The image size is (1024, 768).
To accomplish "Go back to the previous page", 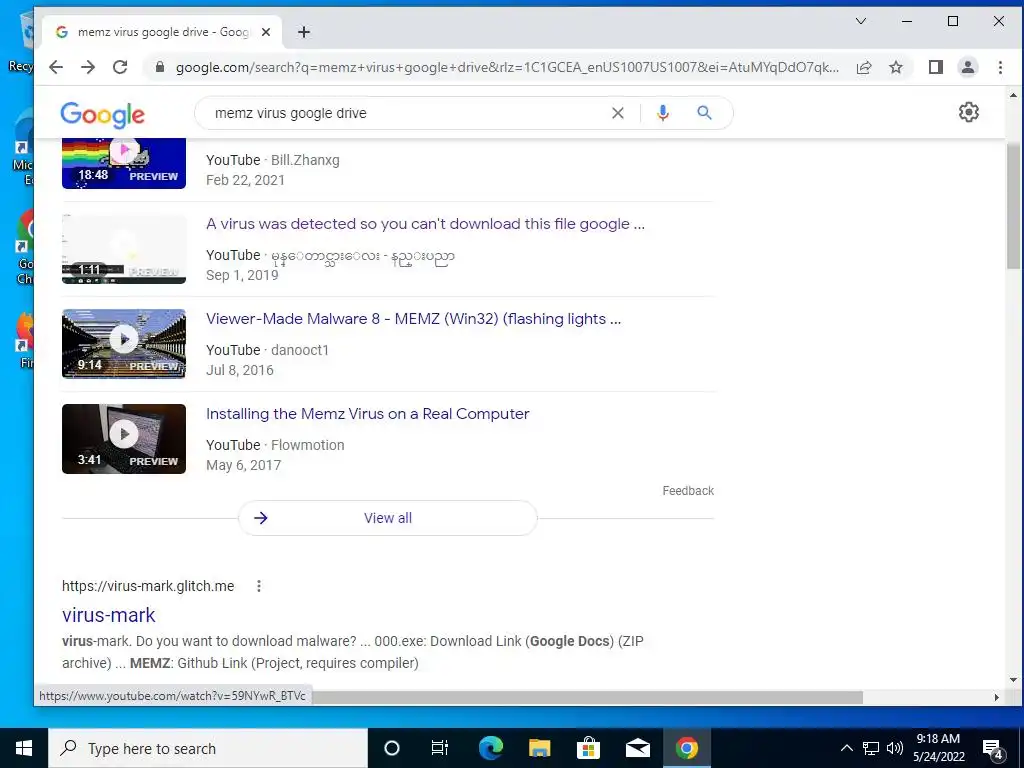I will point(56,67).
